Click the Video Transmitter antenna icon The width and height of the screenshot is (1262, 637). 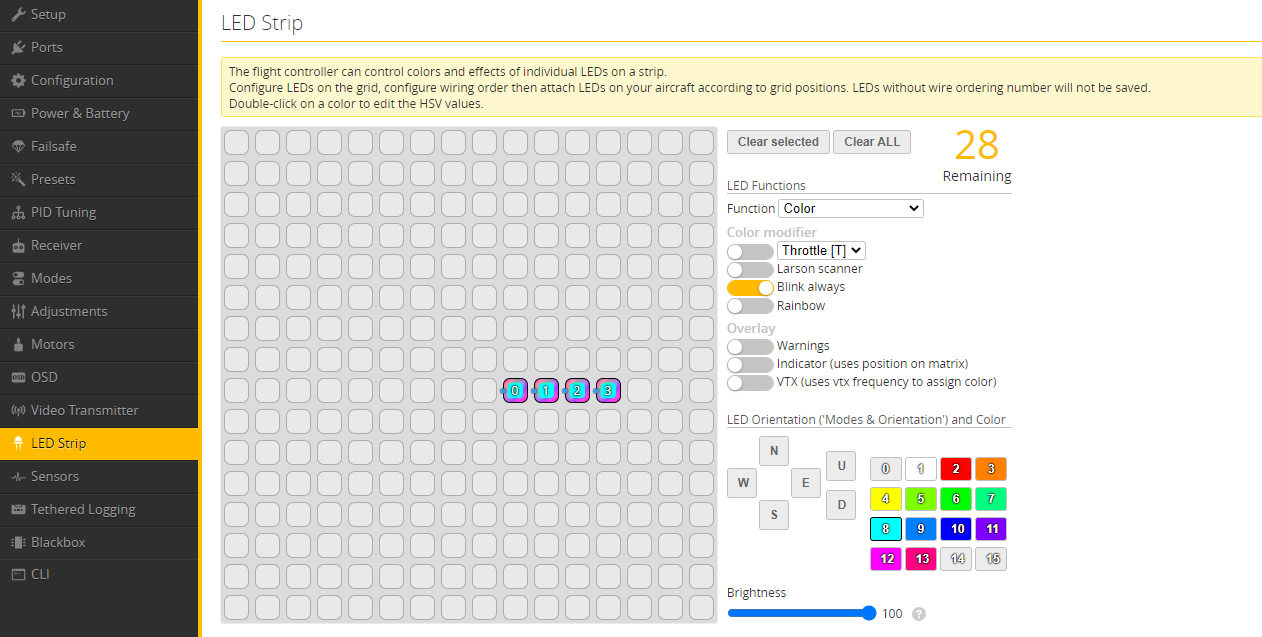click(x=18, y=410)
